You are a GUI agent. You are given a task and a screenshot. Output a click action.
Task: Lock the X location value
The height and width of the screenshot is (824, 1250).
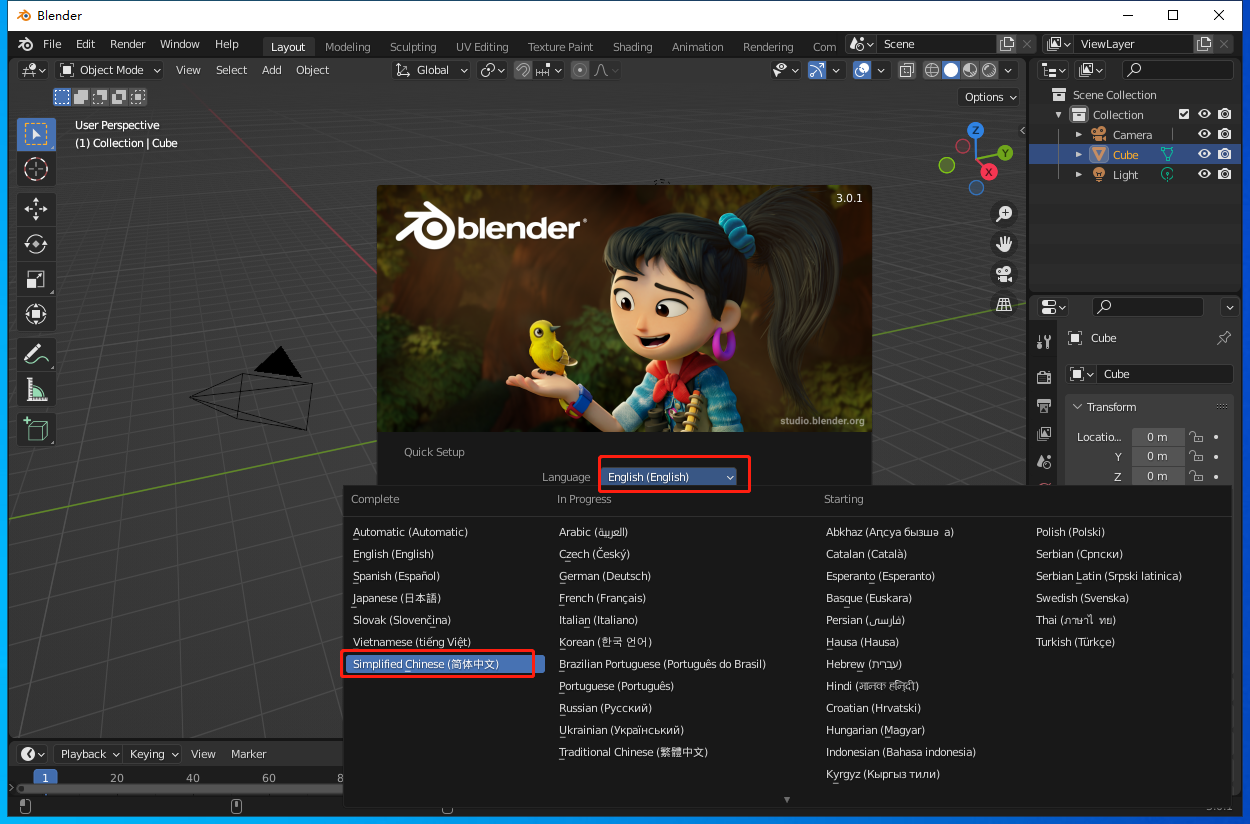point(1194,437)
